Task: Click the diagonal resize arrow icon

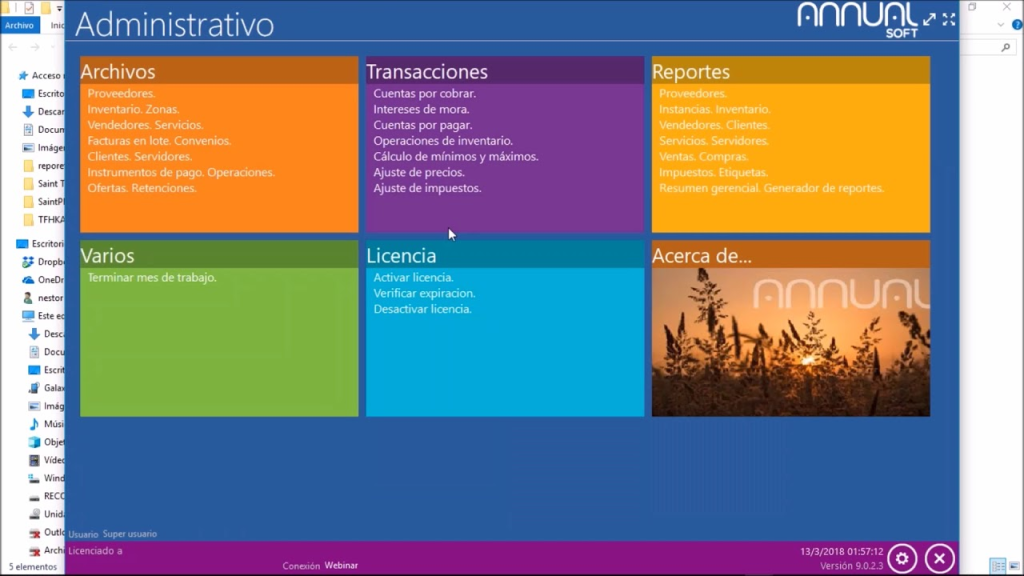Action: click(x=929, y=19)
